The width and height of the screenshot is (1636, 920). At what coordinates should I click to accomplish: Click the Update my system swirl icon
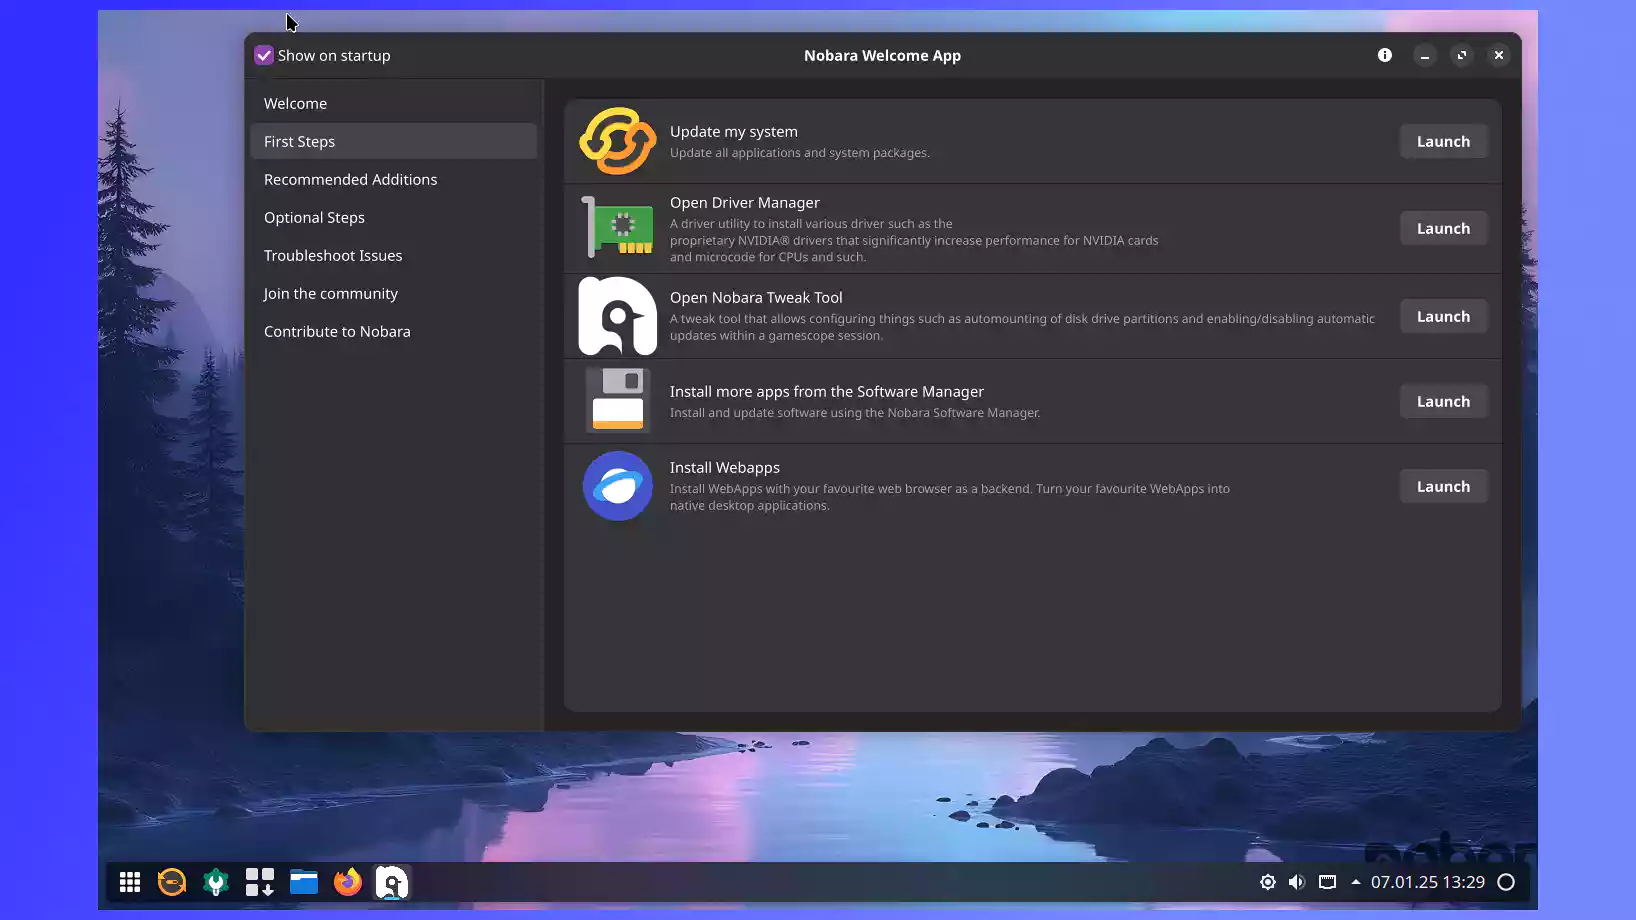[x=618, y=141]
